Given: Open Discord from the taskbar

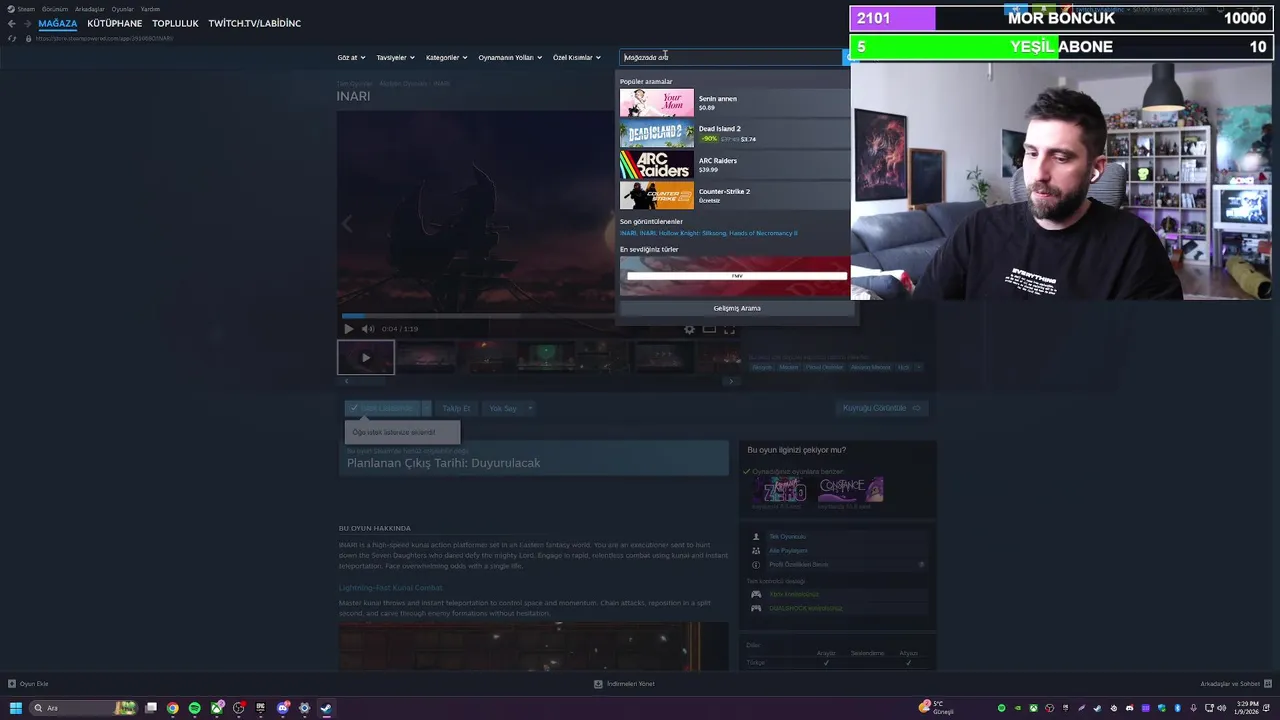Looking at the screenshot, I should [x=283, y=708].
